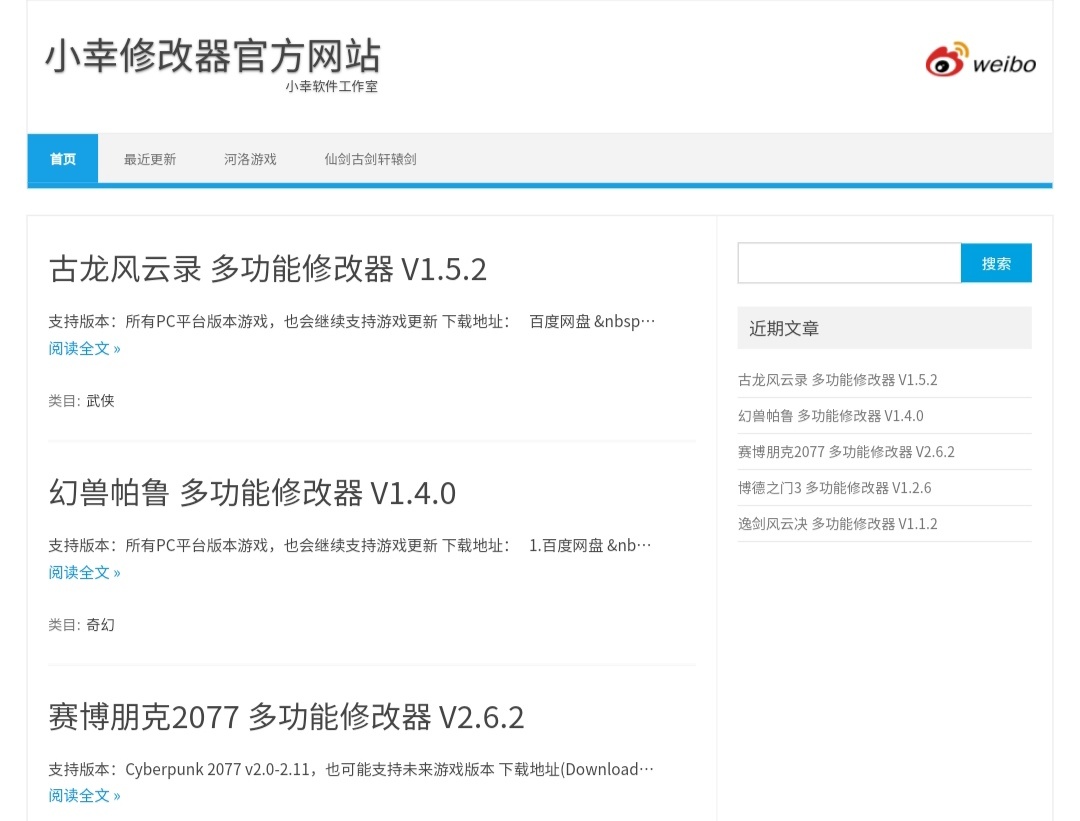
Task: Click the Cyberpunk 2077 v2.0-2.11 excerpt text
Action: (x=351, y=769)
